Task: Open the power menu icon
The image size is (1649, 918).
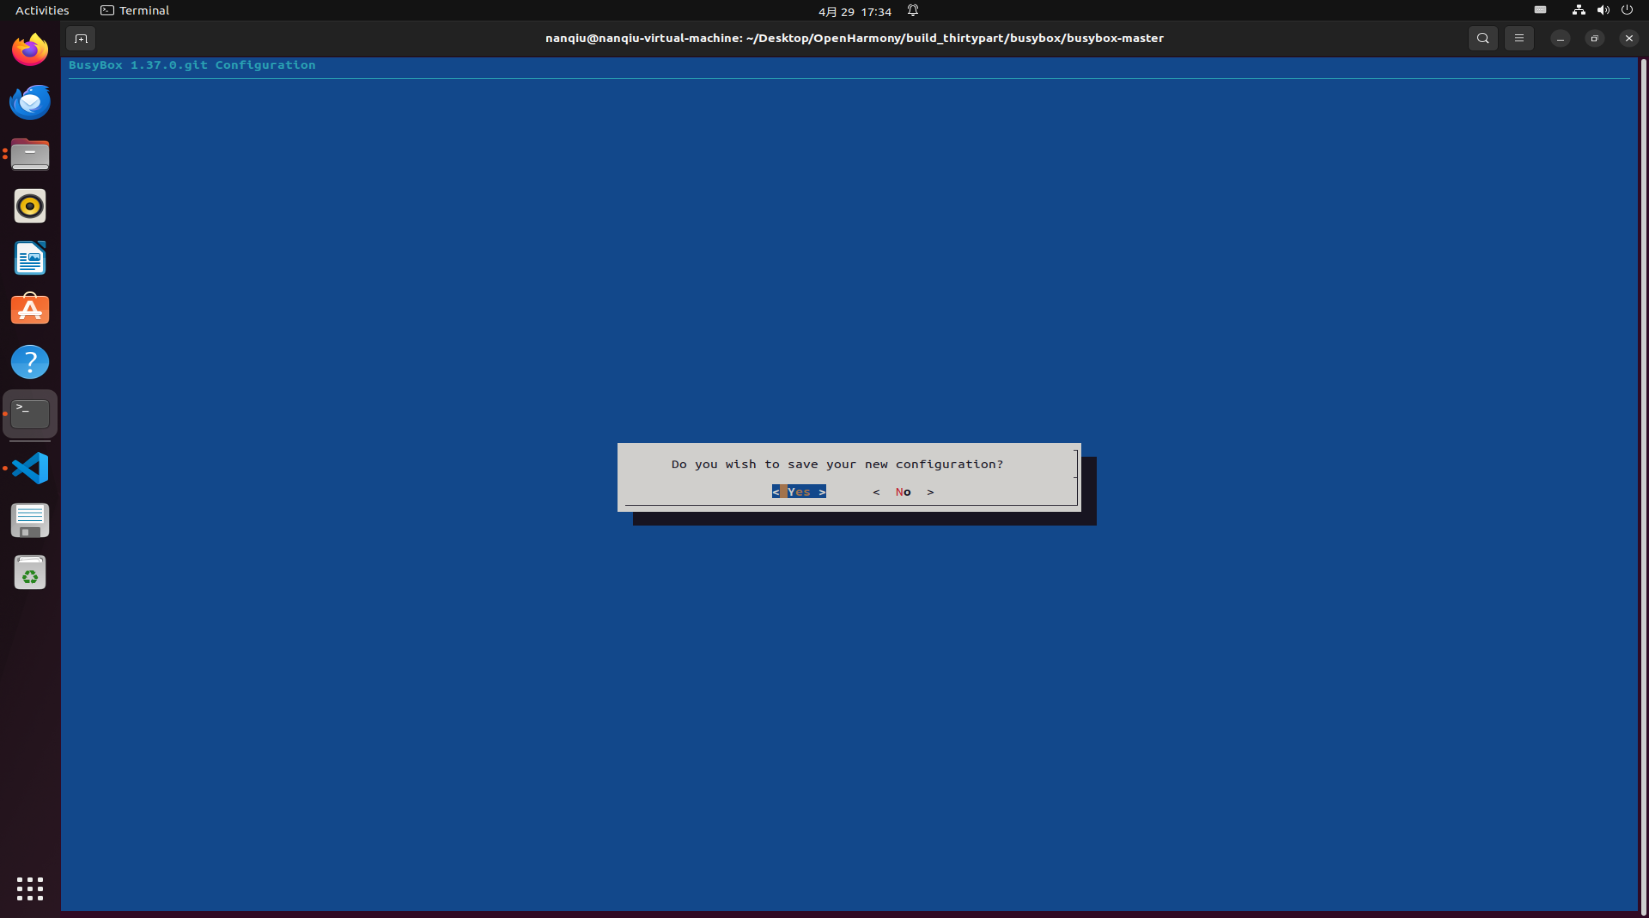Action: [1627, 10]
